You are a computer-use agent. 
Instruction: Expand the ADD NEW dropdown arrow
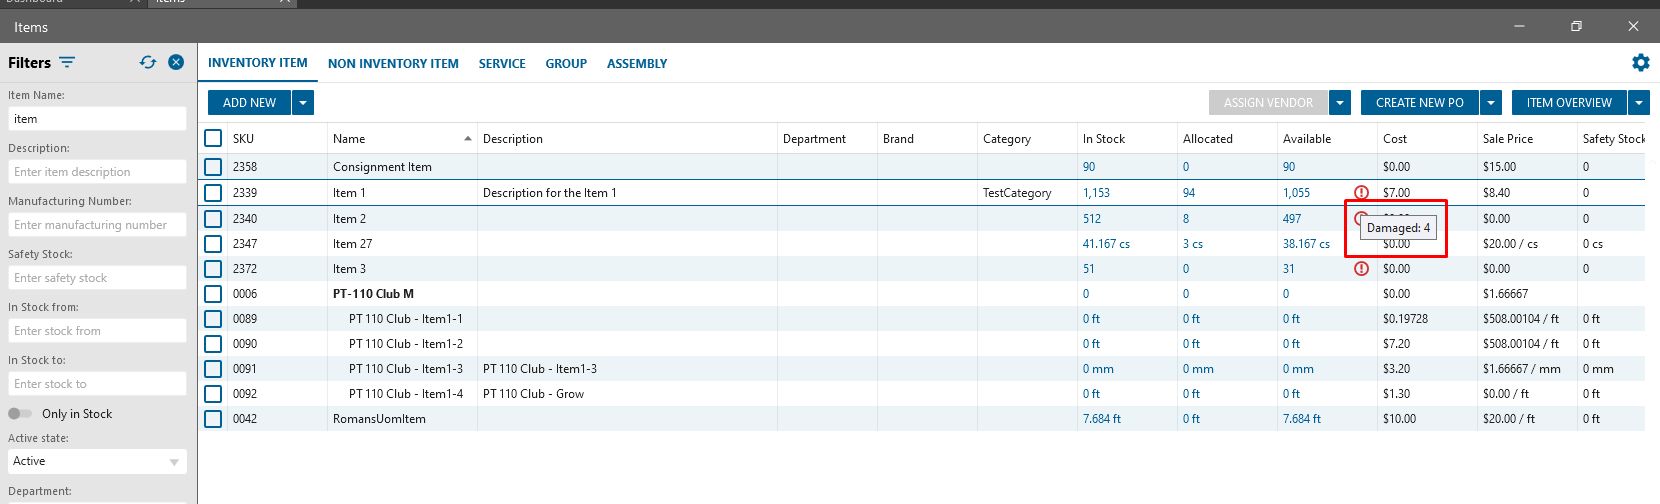[303, 103]
